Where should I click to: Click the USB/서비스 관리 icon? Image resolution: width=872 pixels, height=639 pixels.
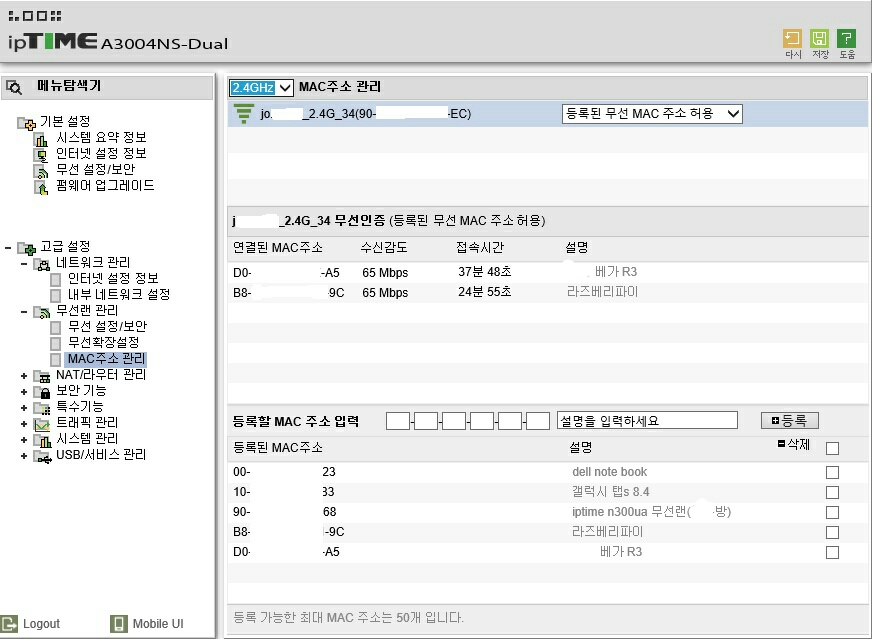[x=42, y=456]
